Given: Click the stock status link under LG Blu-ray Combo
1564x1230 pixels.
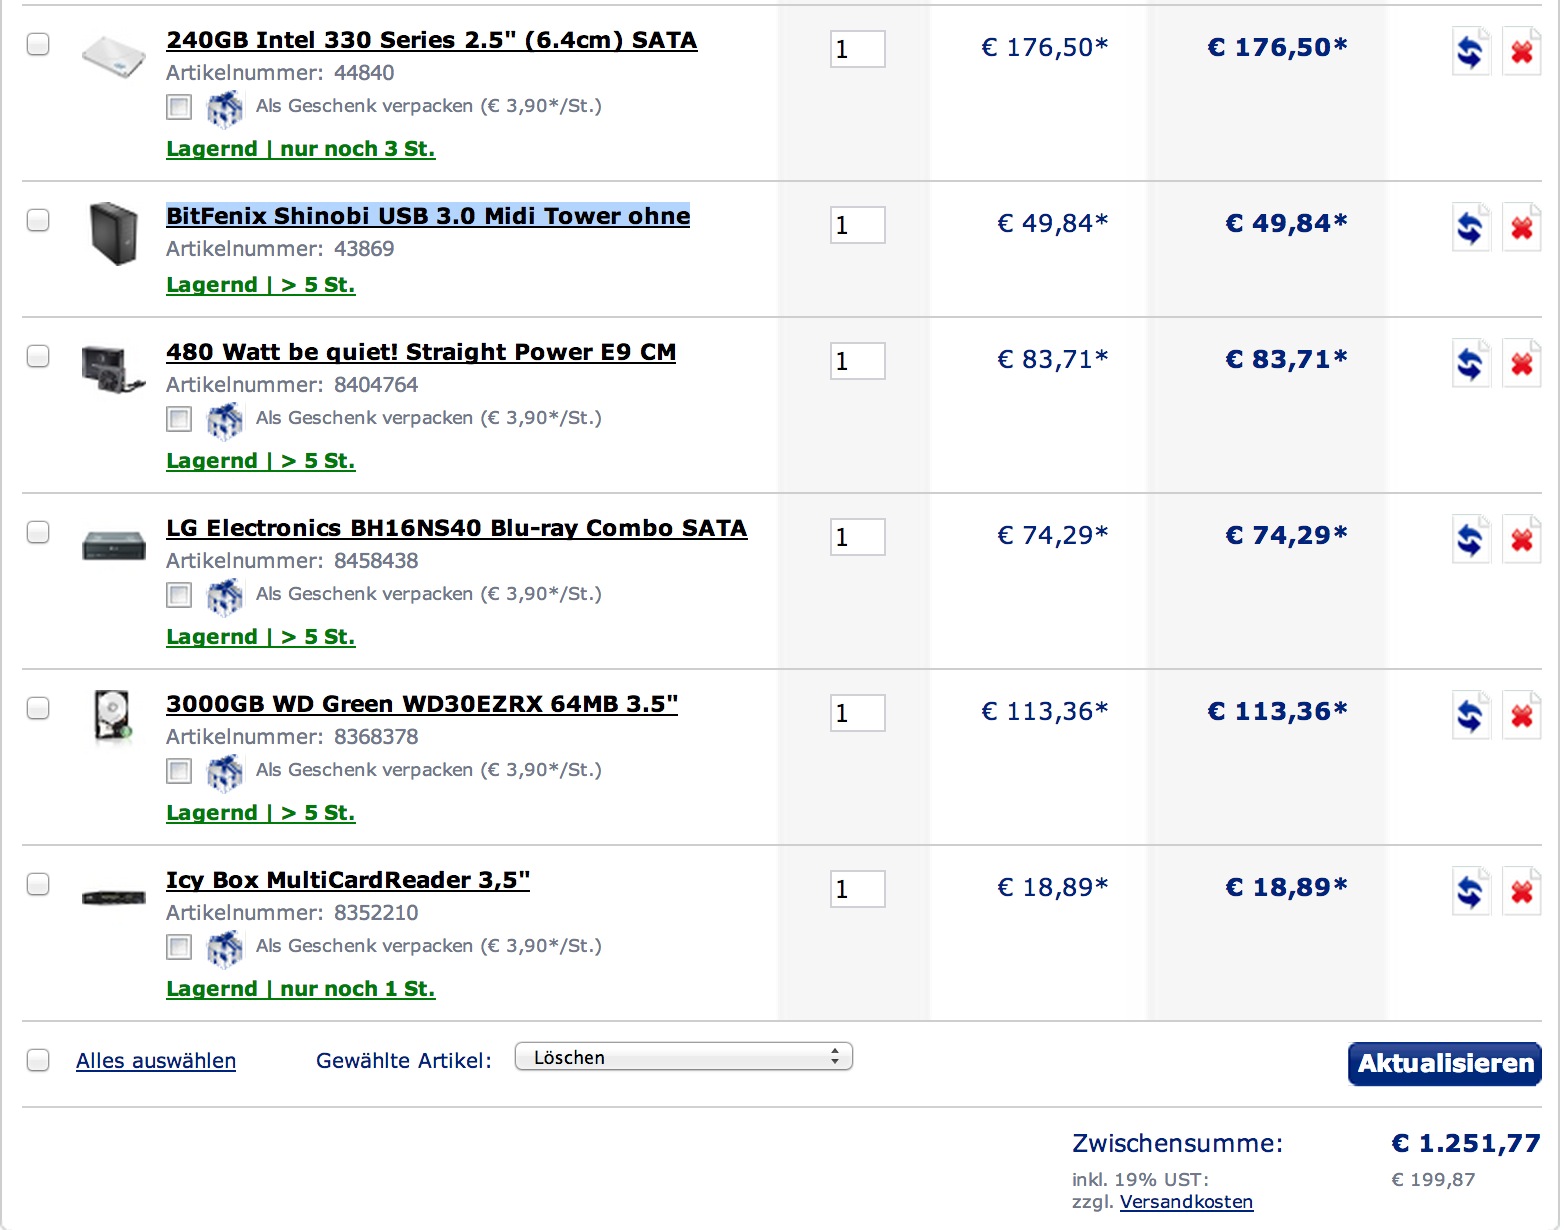Looking at the screenshot, I should [x=261, y=637].
